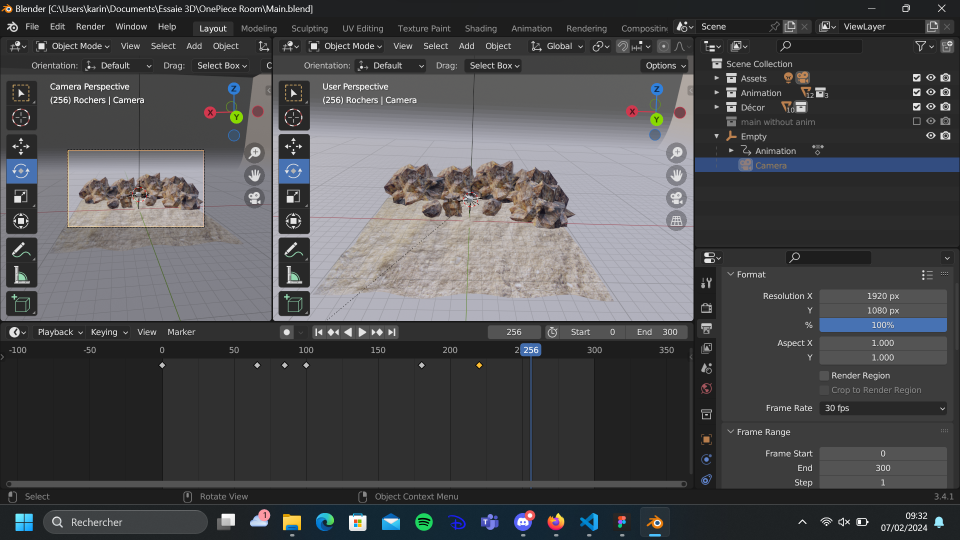This screenshot has height=540, width=960.
Task: Select the Scale tool in left viewport
Action: coord(21,196)
